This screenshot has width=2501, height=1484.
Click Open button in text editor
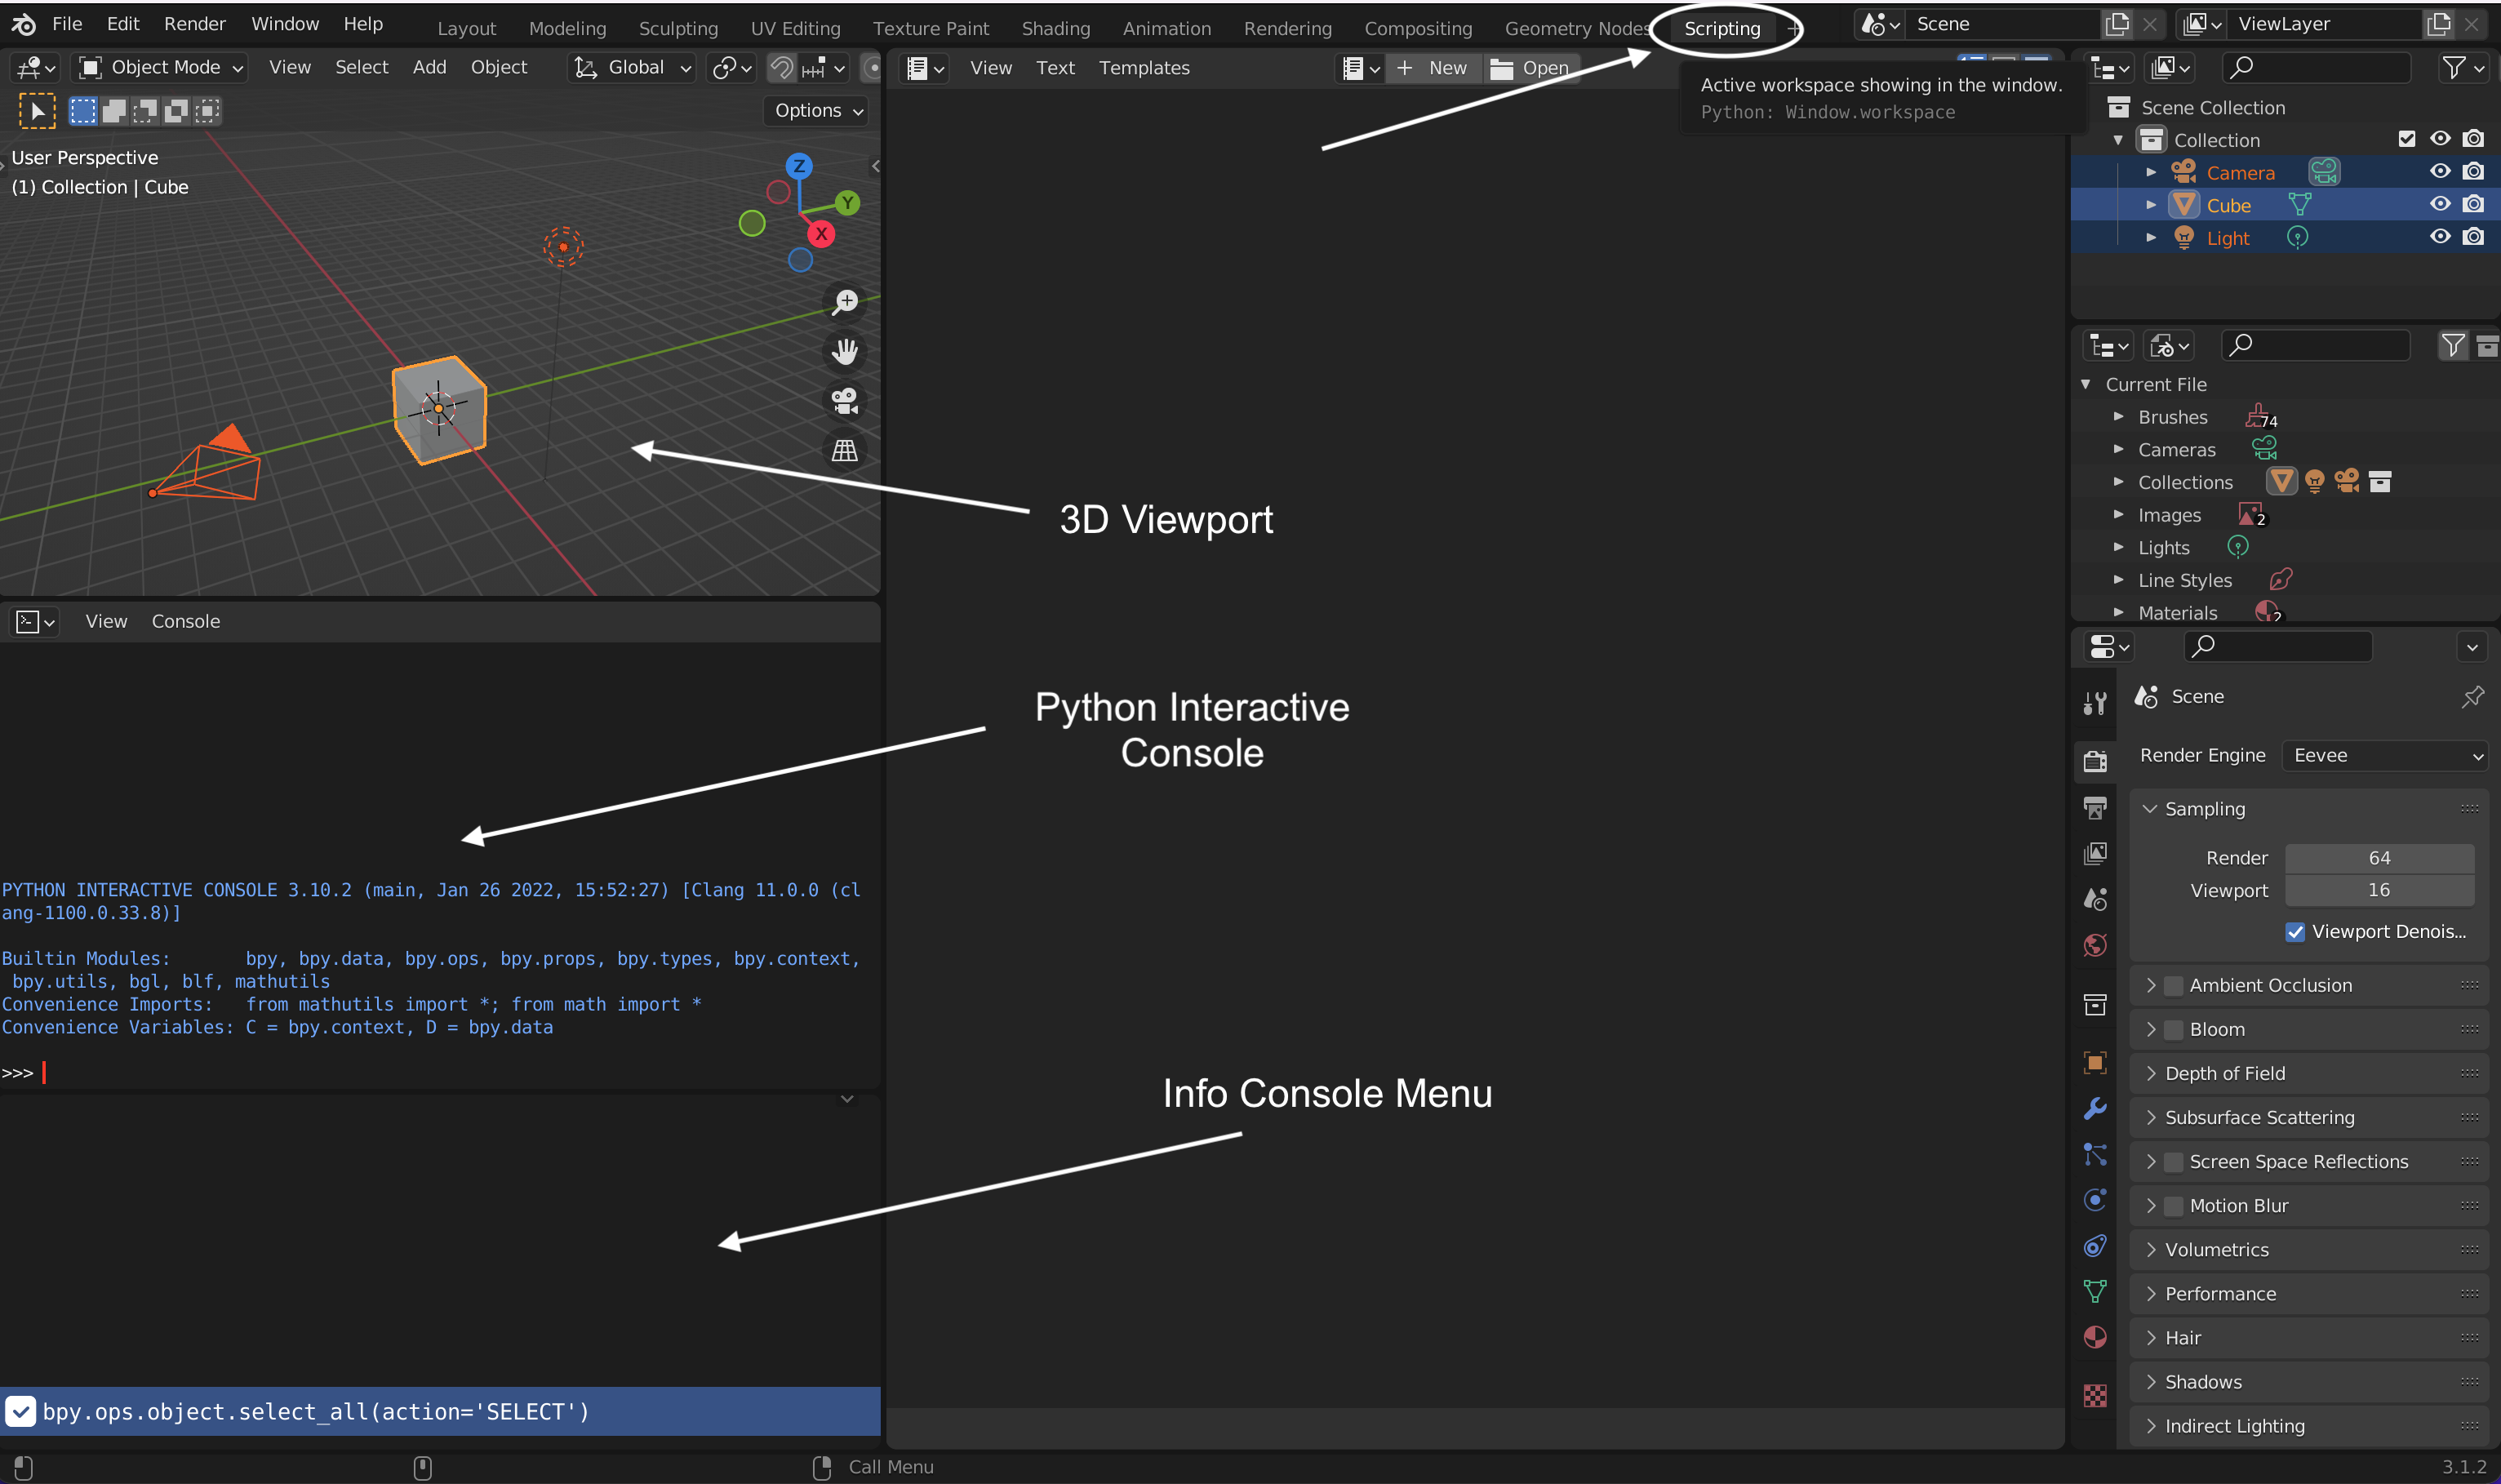click(1530, 68)
